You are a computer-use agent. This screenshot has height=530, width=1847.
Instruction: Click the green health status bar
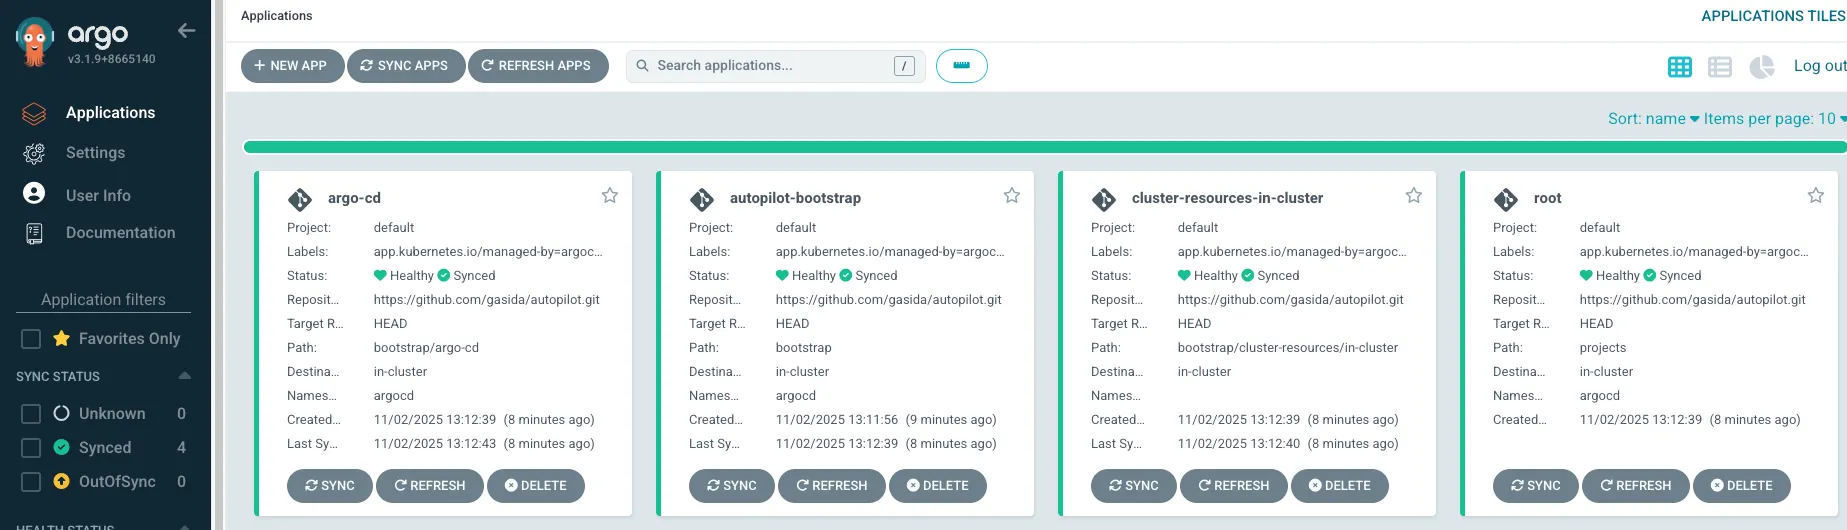click(1044, 147)
